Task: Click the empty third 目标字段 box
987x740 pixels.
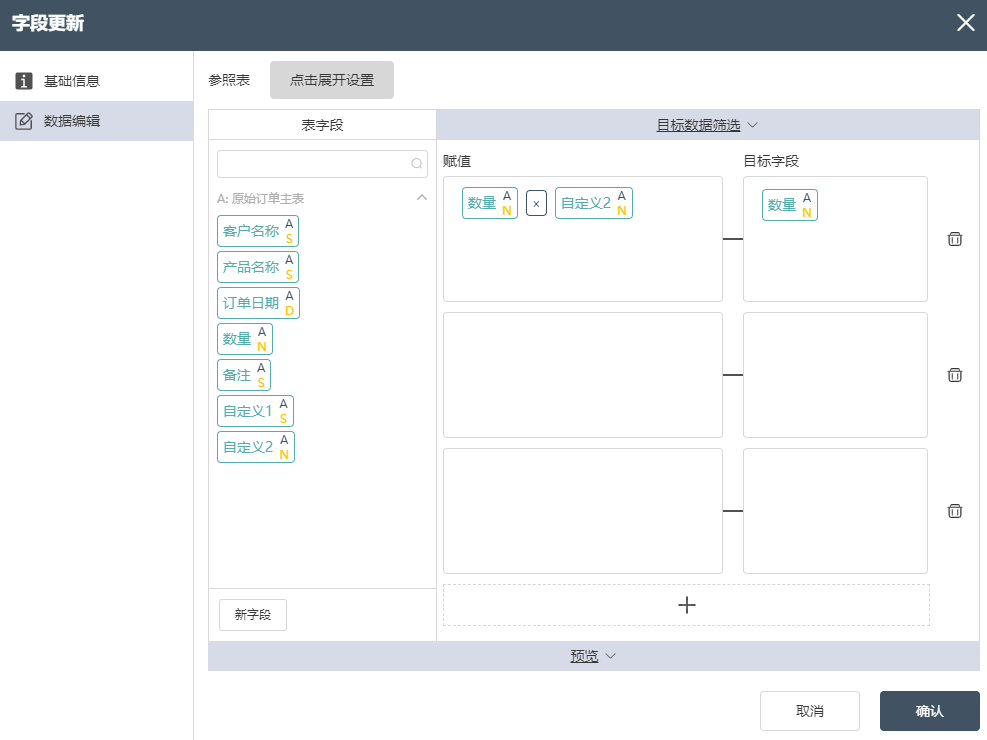Action: point(835,511)
